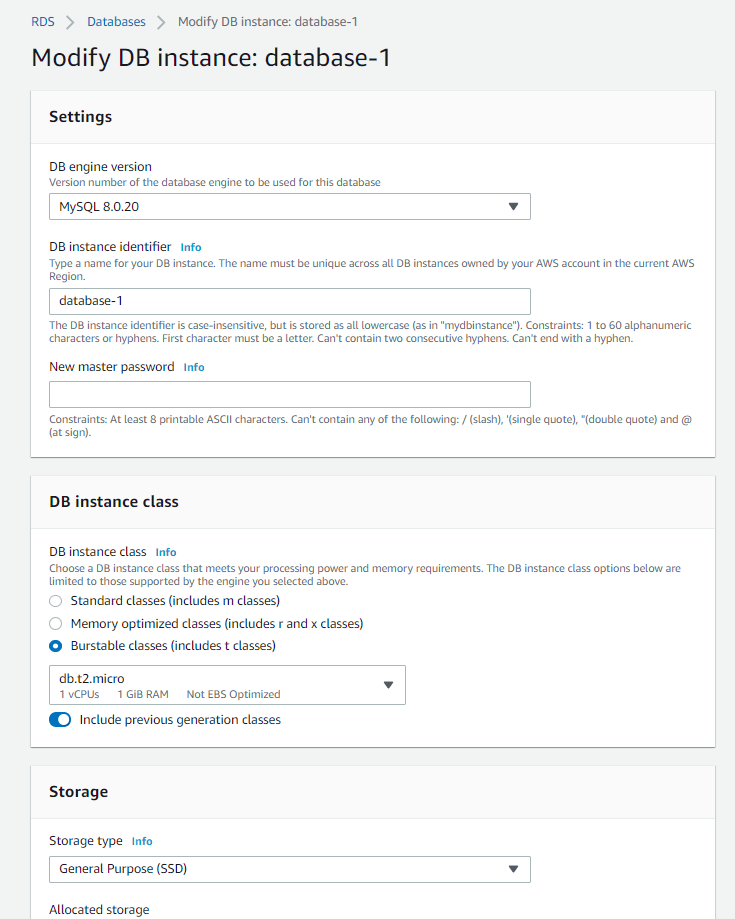Open the DB engine version dropdown
735x919 pixels.
tap(289, 206)
